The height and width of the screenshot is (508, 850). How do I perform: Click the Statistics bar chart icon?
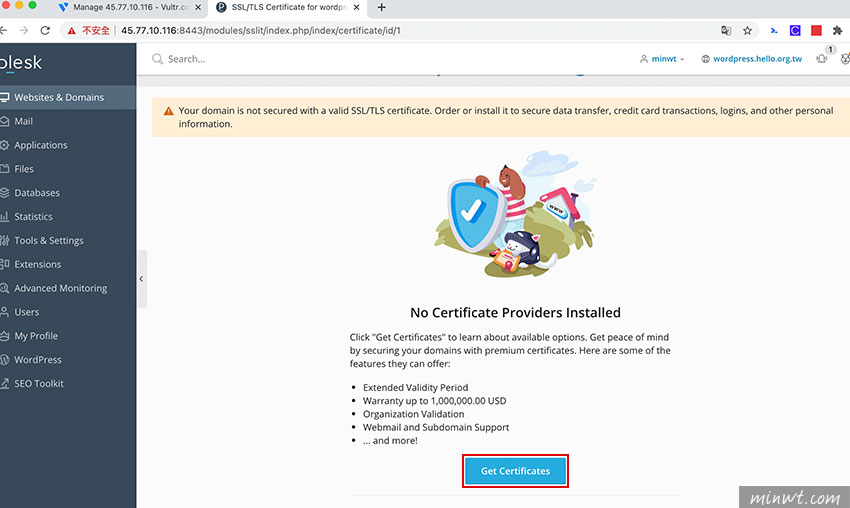(5, 217)
